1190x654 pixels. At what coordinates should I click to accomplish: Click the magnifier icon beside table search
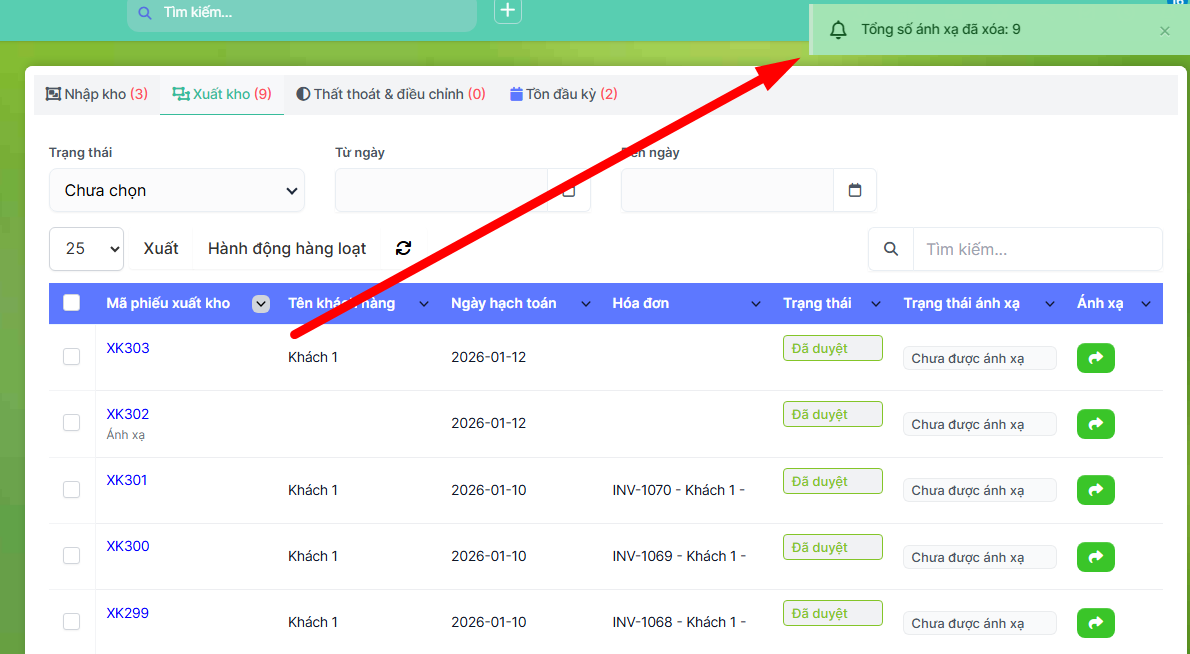(891, 249)
